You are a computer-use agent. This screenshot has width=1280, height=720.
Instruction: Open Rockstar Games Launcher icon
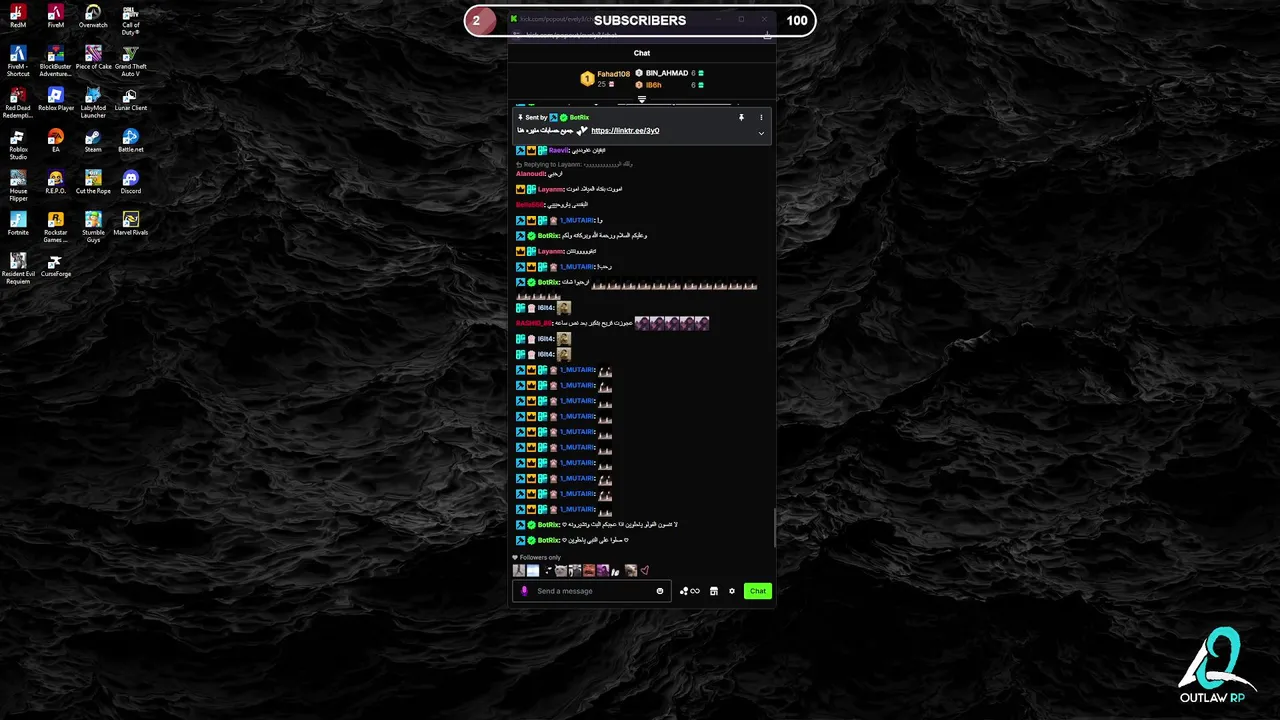pos(55,228)
